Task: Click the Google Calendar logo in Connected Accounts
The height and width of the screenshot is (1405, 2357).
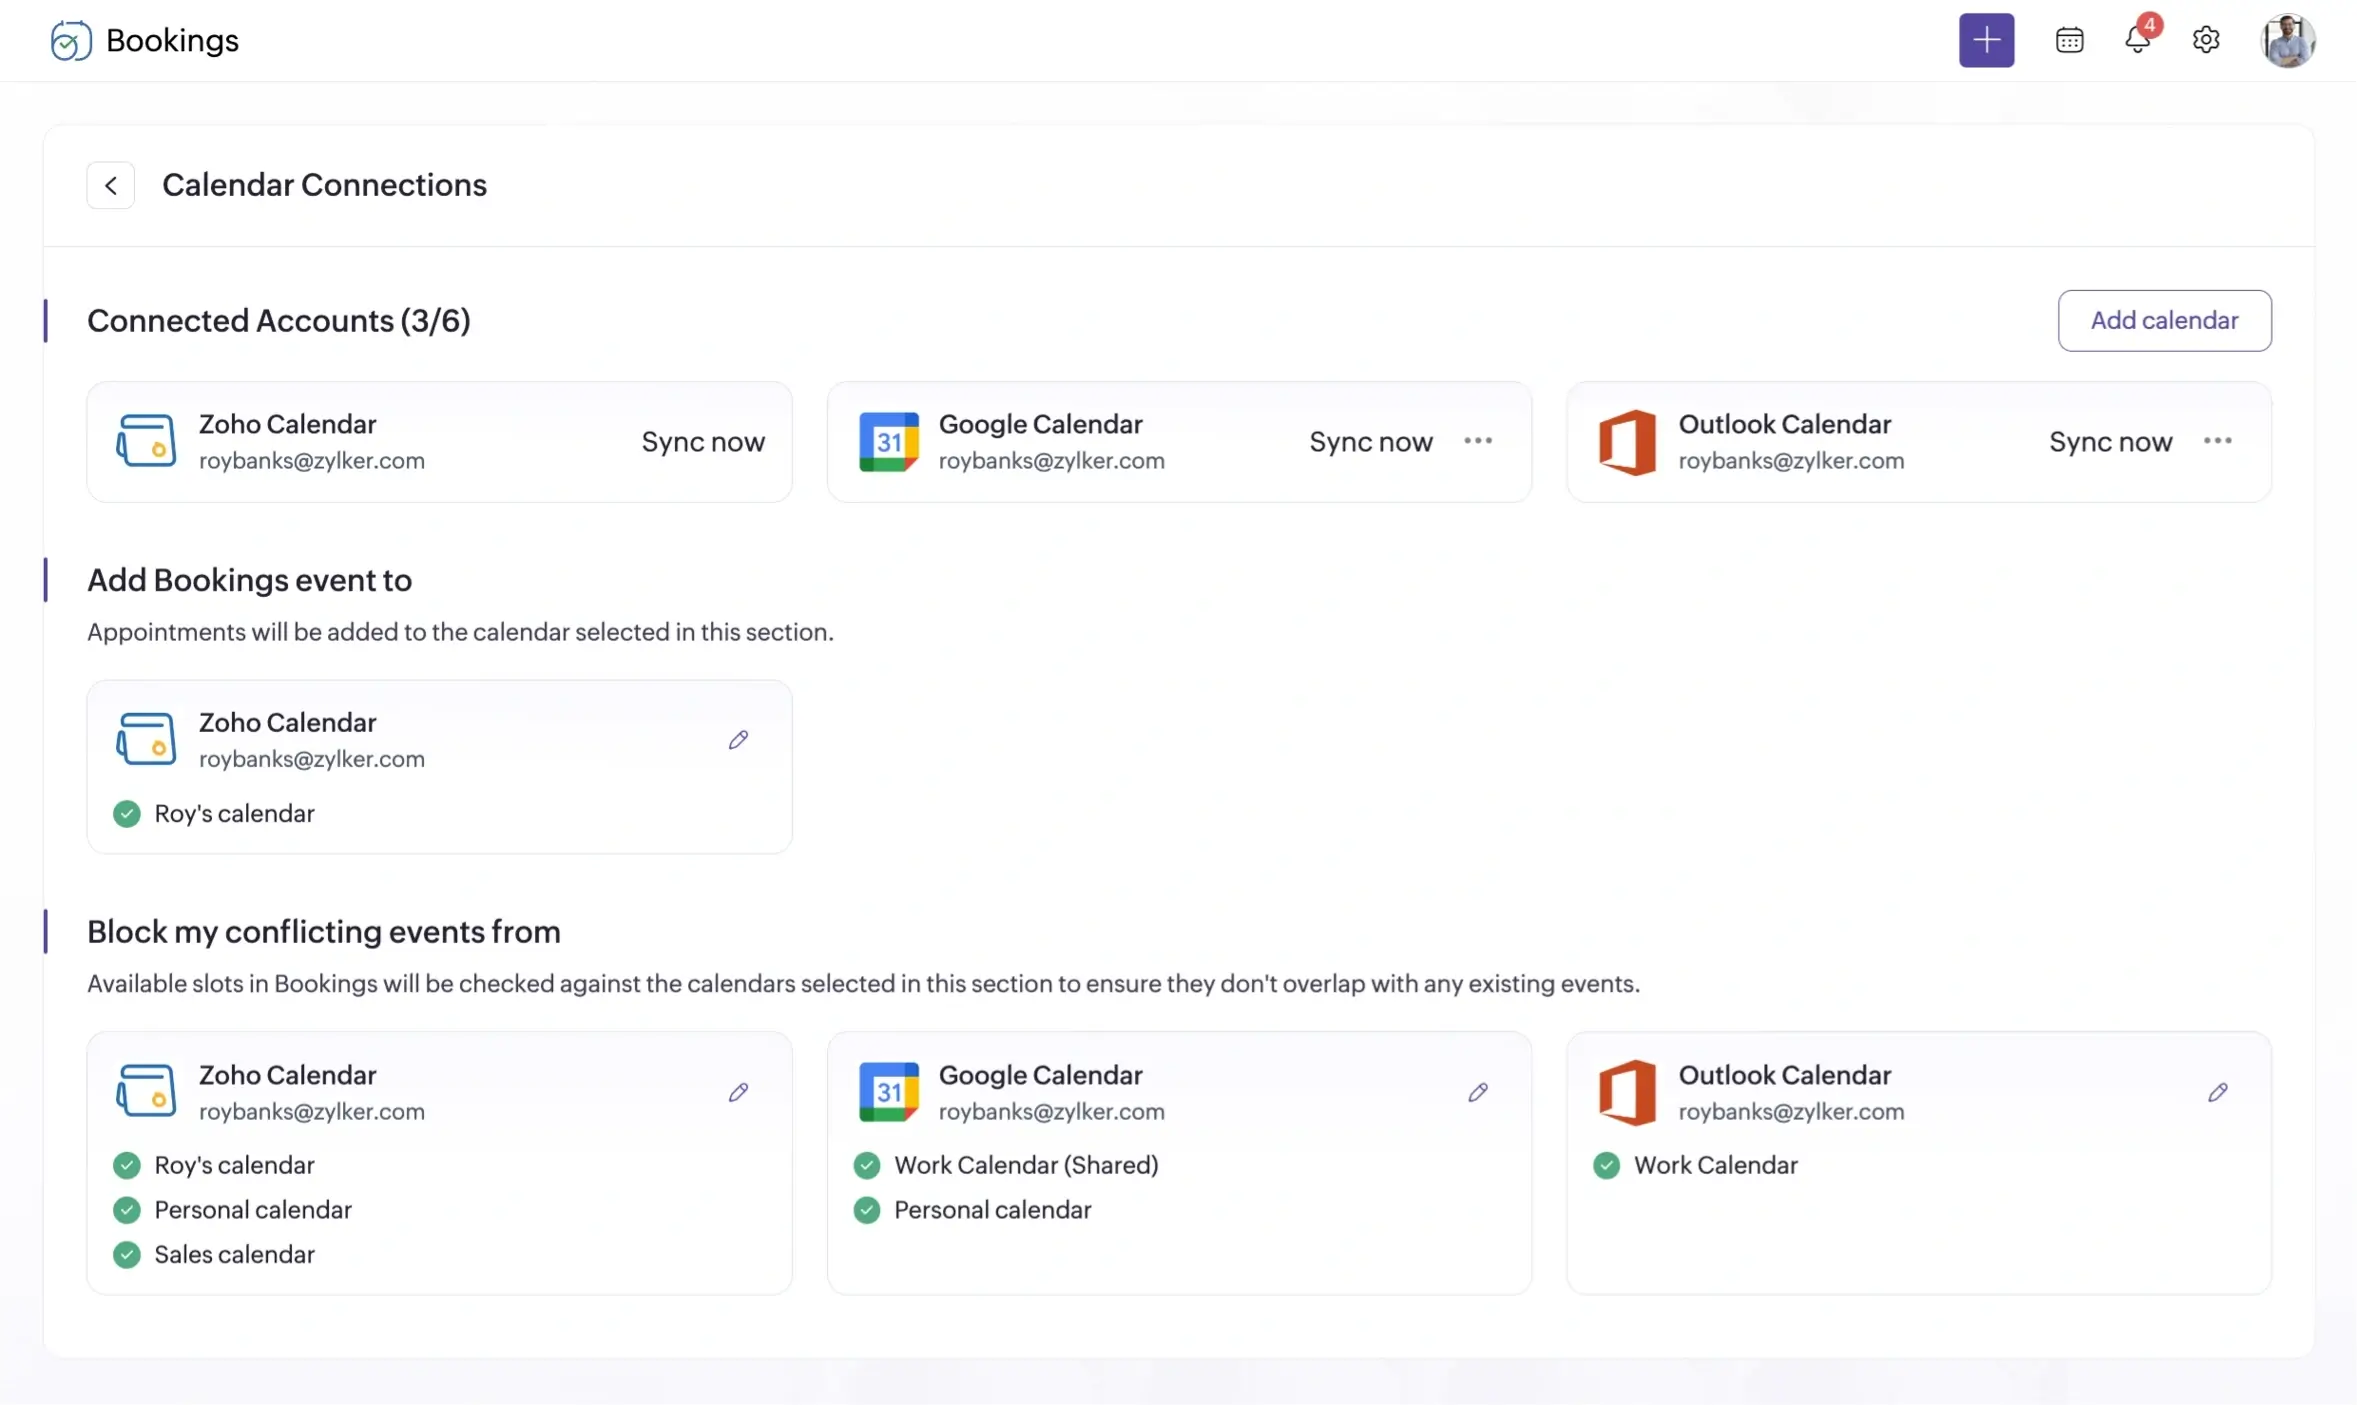Action: pyautogui.click(x=888, y=441)
